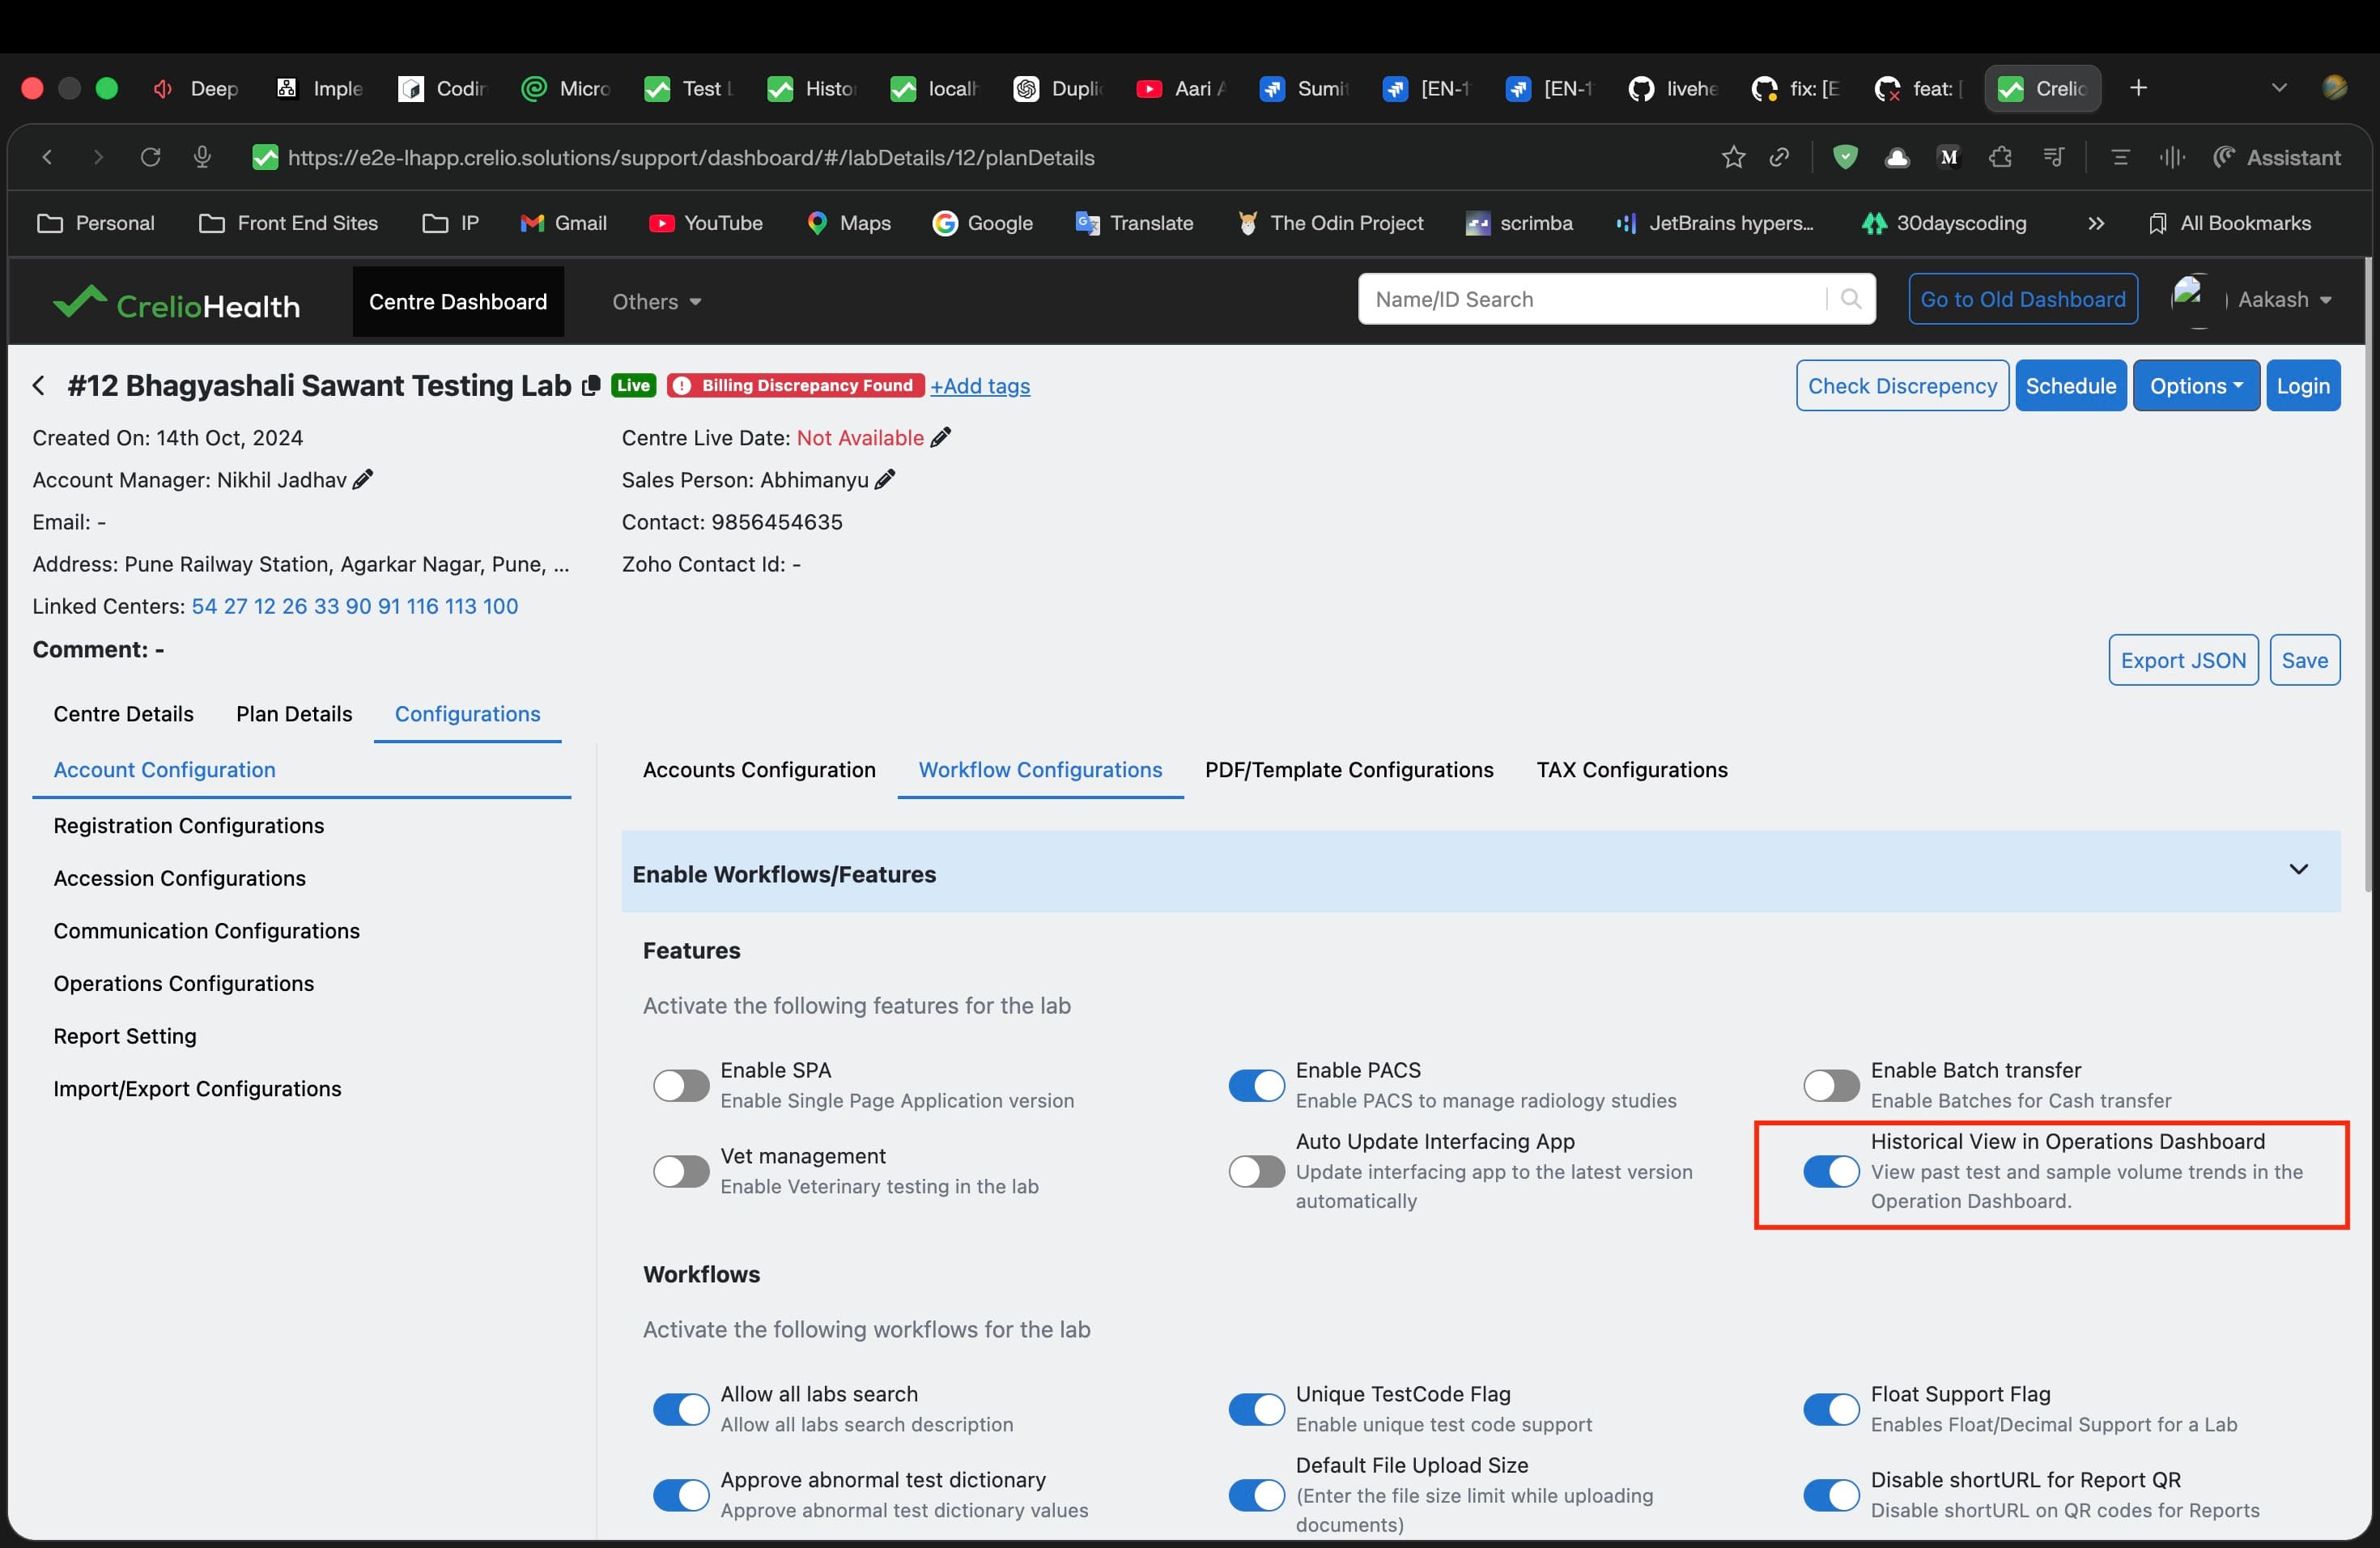Image resolution: width=2380 pixels, height=1548 pixels.
Task: Click Go to Old Dashboard button
Action: [2023, 299]
